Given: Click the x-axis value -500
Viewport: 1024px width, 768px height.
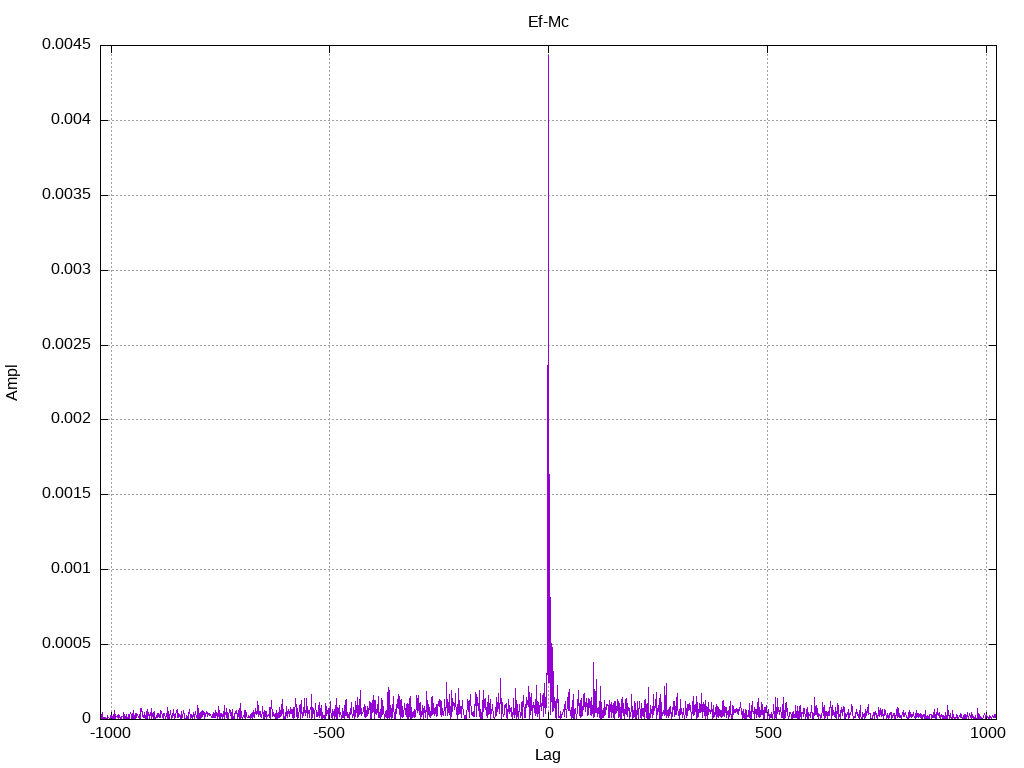Looking at the screenshot, I should coord(329,733).
